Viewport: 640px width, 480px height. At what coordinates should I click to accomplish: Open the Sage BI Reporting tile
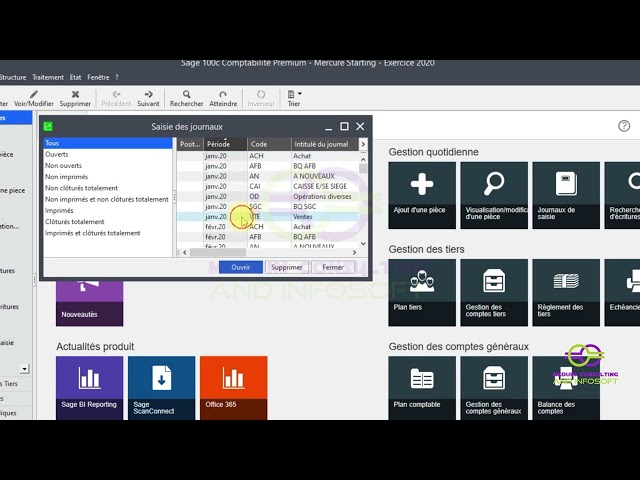[x=89, y=388]
